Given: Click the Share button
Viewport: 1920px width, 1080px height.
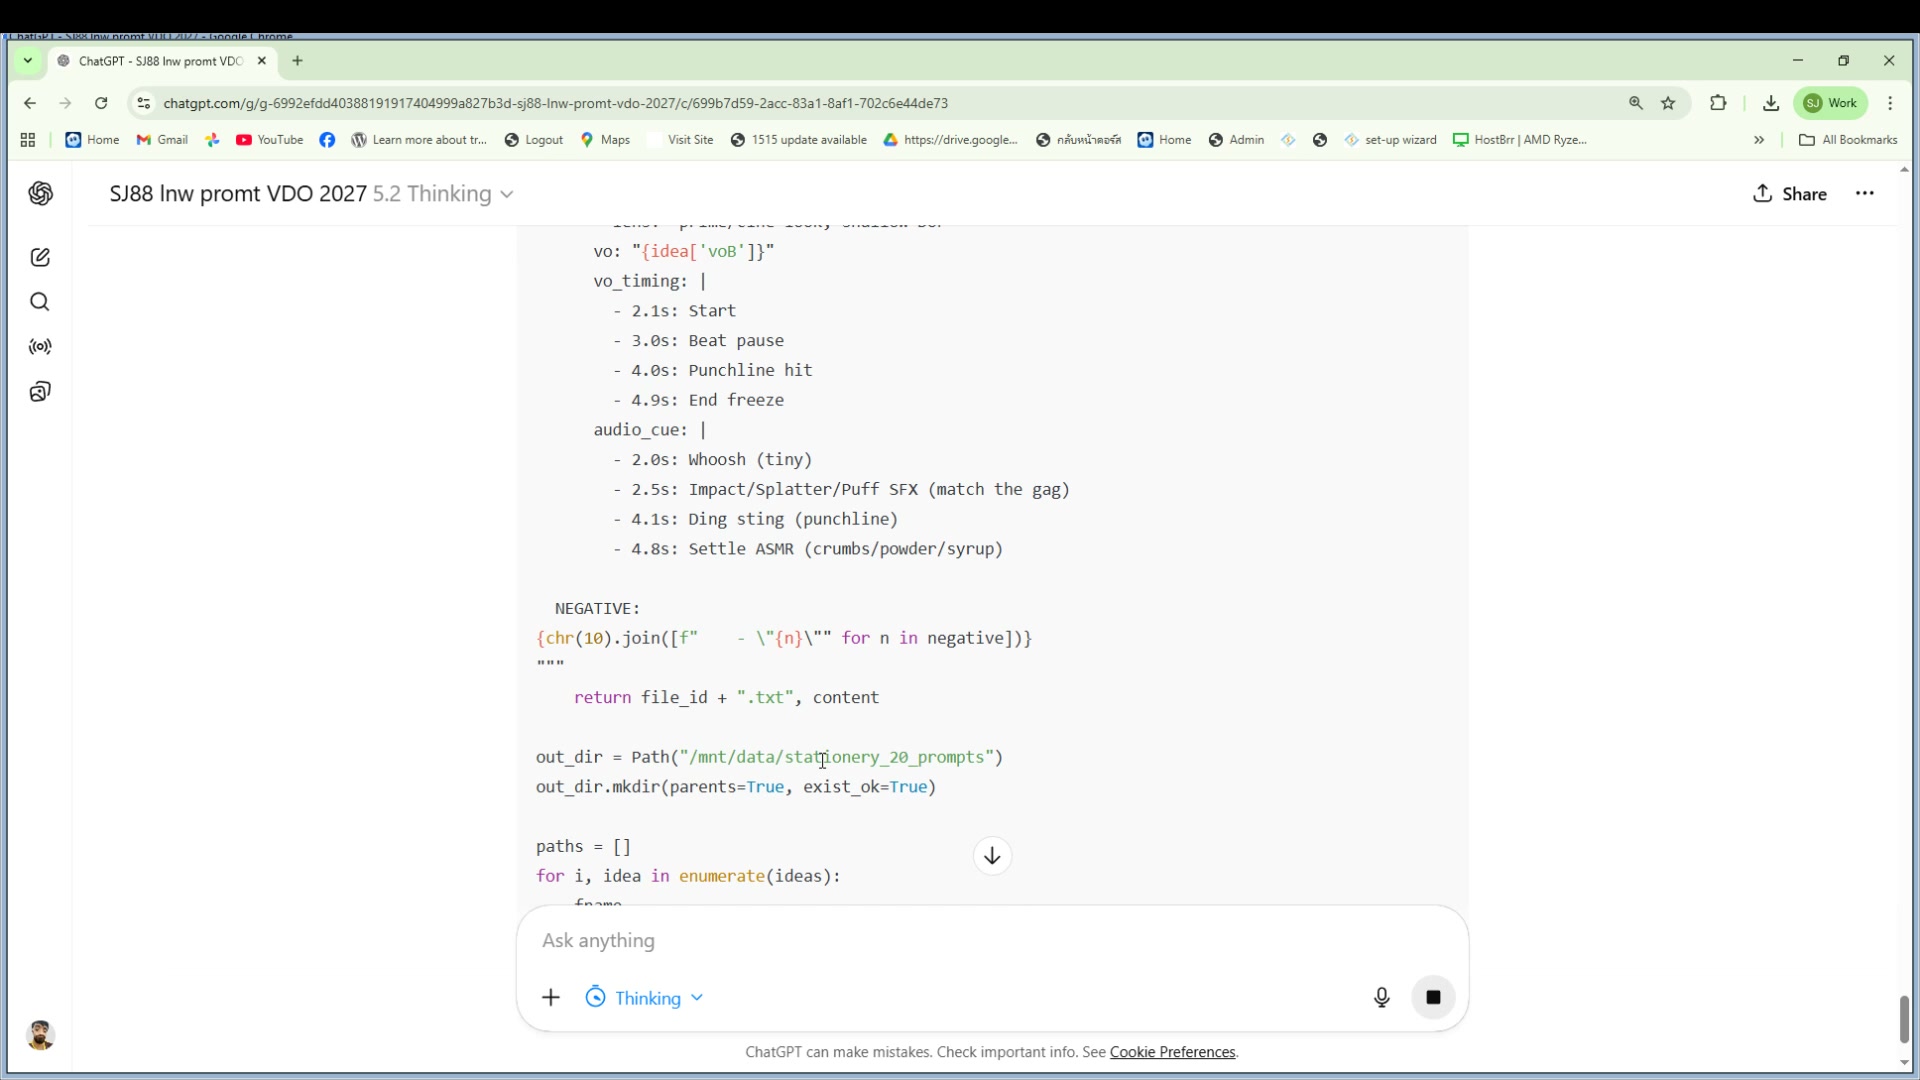Looking at the screenshot, I should click(x=1790, y=194).
